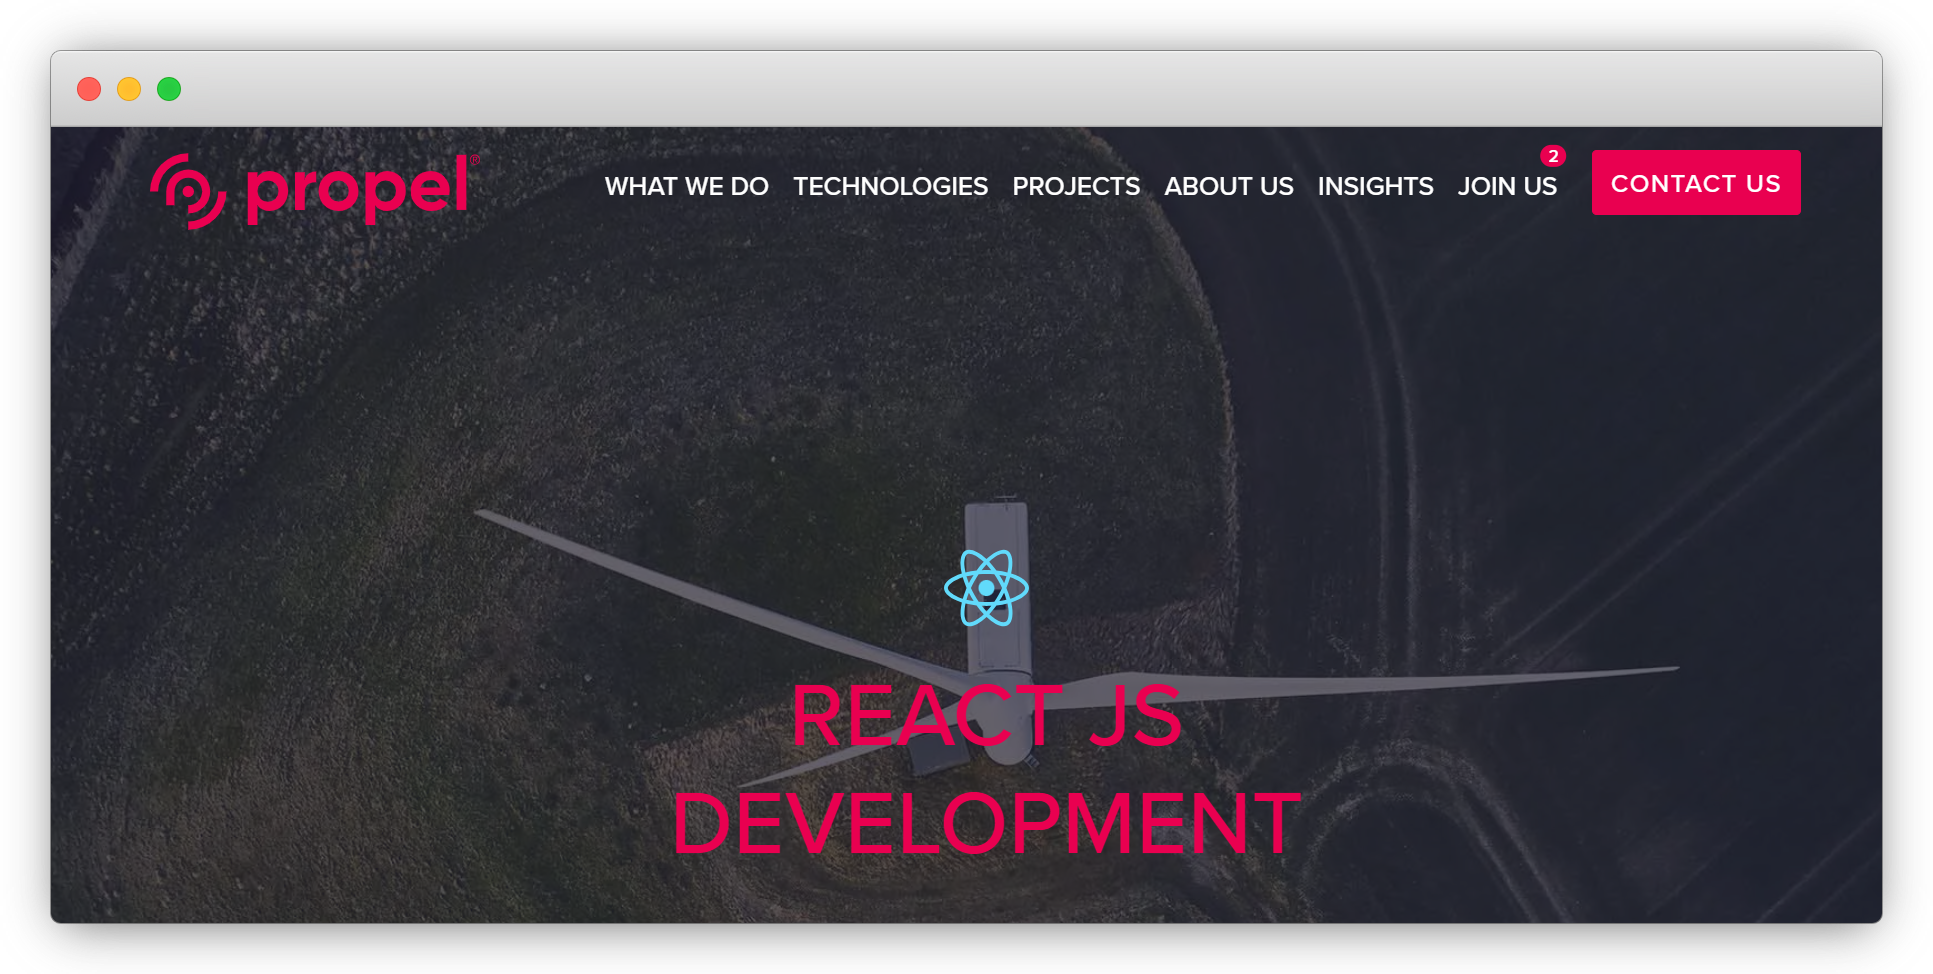Go to the Projects page

click(x=1076, y=186)
